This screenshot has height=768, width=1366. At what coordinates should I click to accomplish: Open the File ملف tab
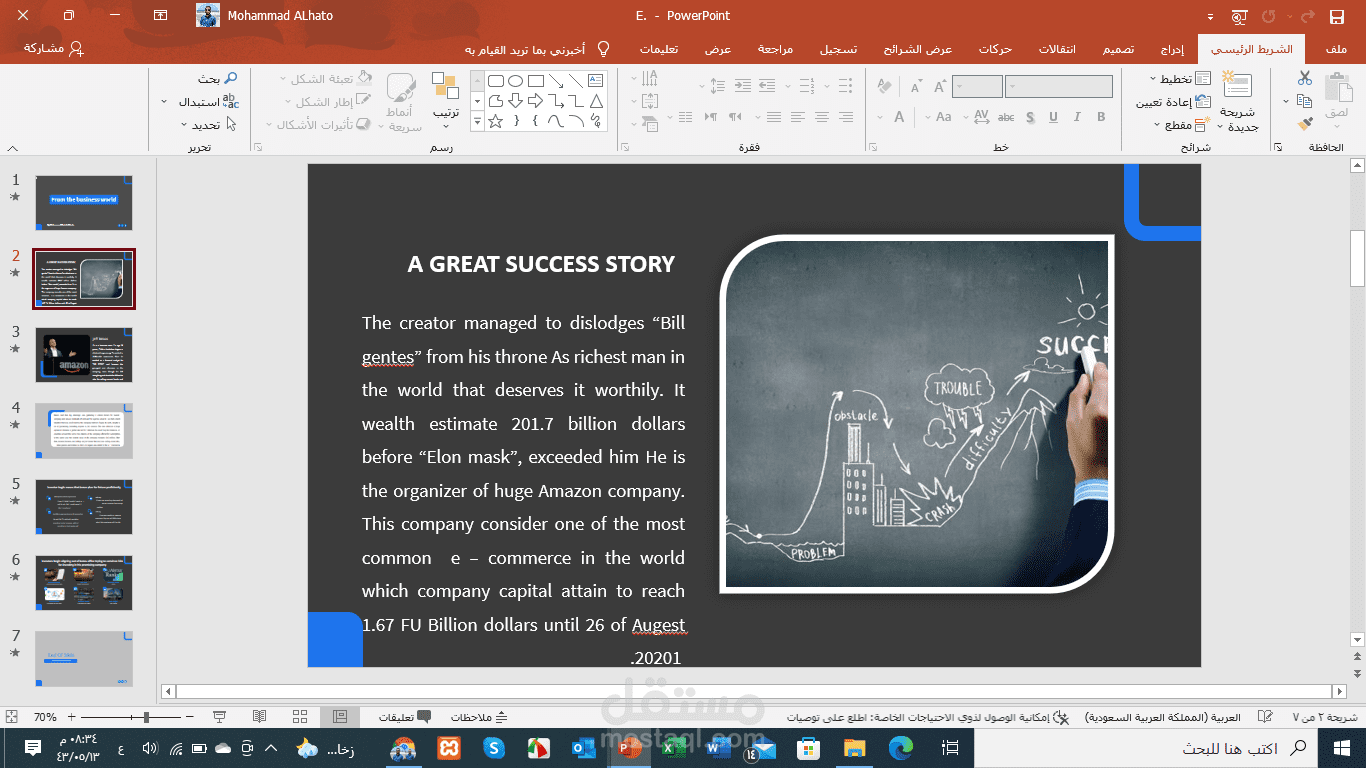[x=1335, y=49]
